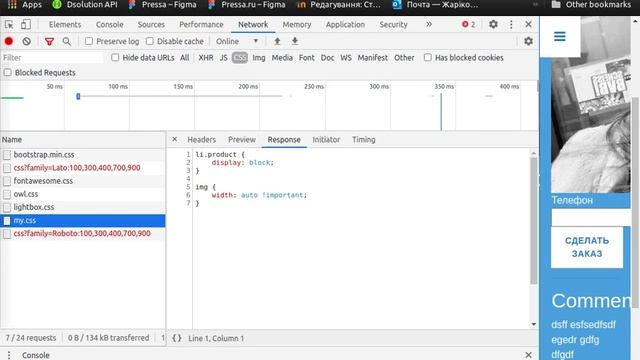Switch to the Performance tab
The width and height of the screenshot is (640, 360).
(x=201, y=24)
